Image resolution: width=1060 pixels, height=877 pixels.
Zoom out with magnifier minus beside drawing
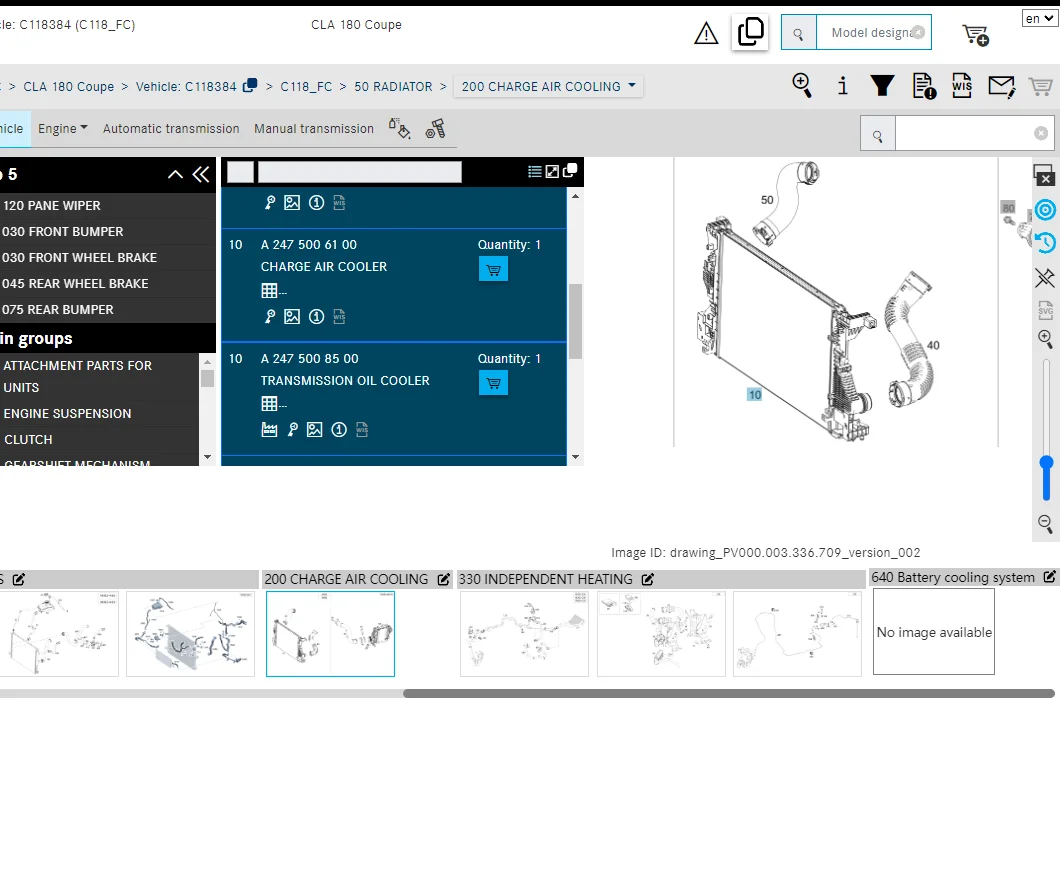click(x=1045, y=523)
